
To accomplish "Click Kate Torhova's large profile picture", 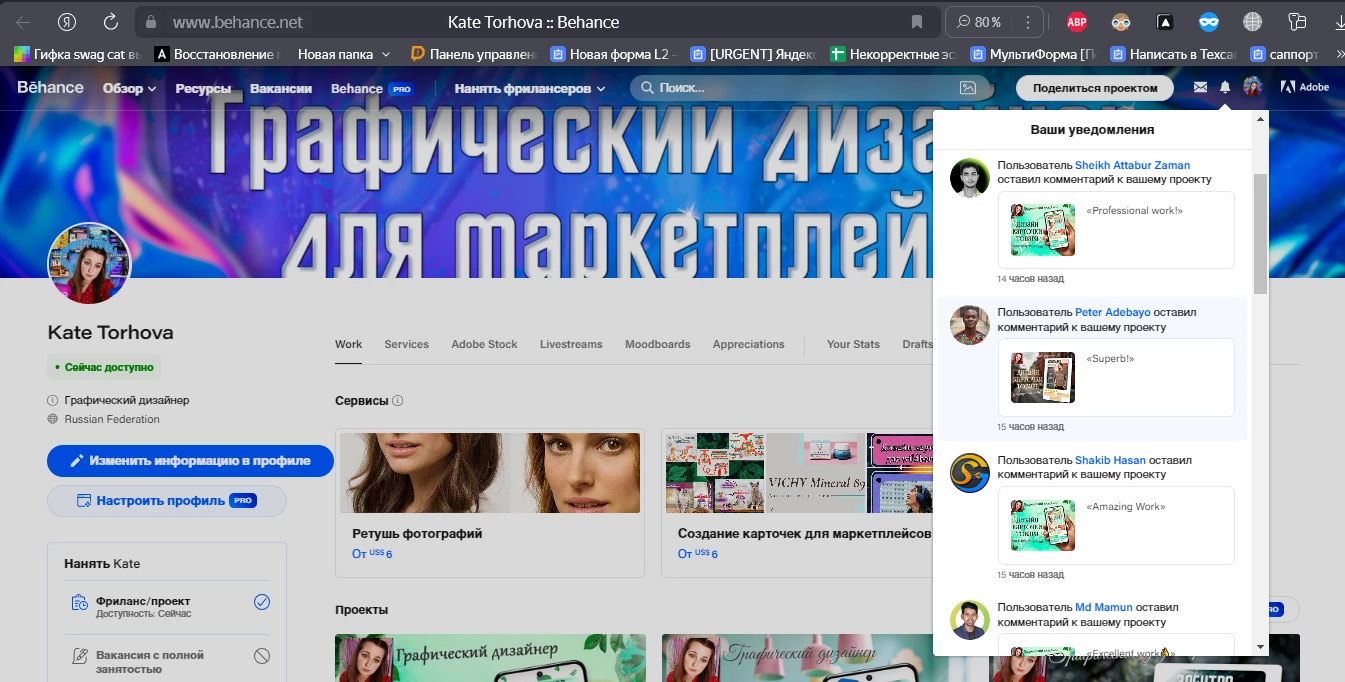I will [89, 264].
